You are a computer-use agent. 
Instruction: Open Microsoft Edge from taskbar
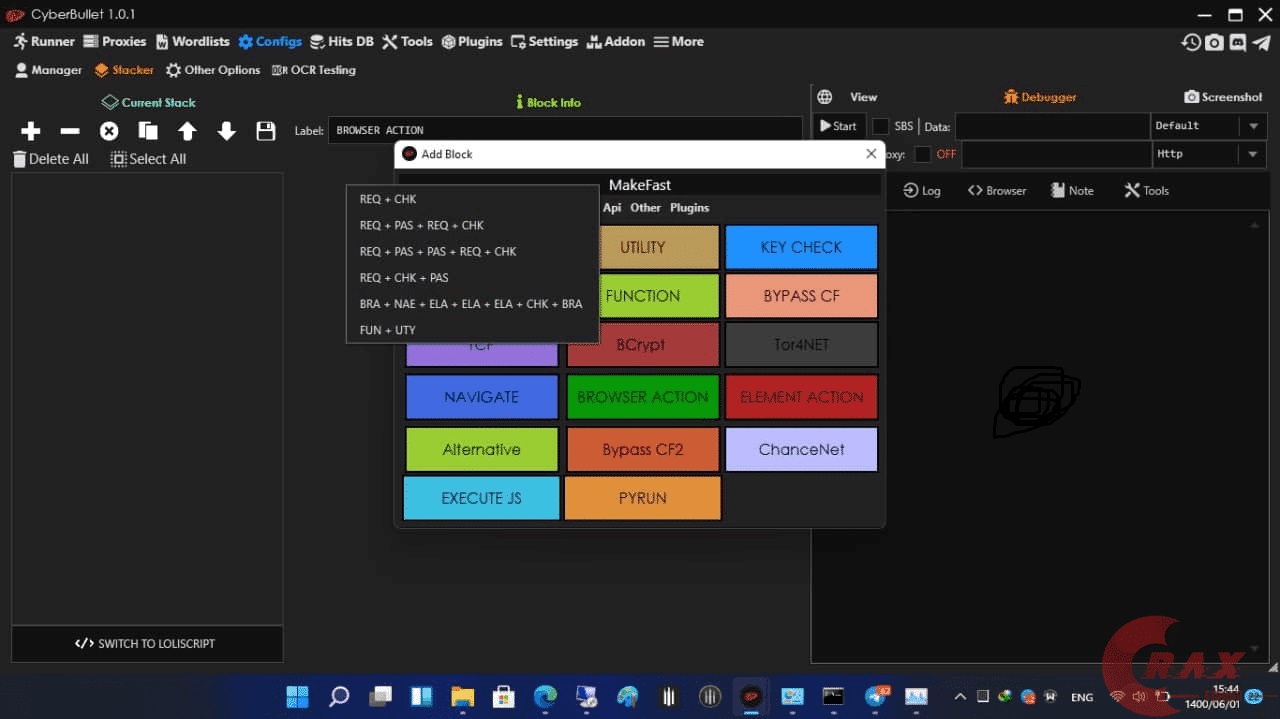pyautogui.click(x=545, y=696)
